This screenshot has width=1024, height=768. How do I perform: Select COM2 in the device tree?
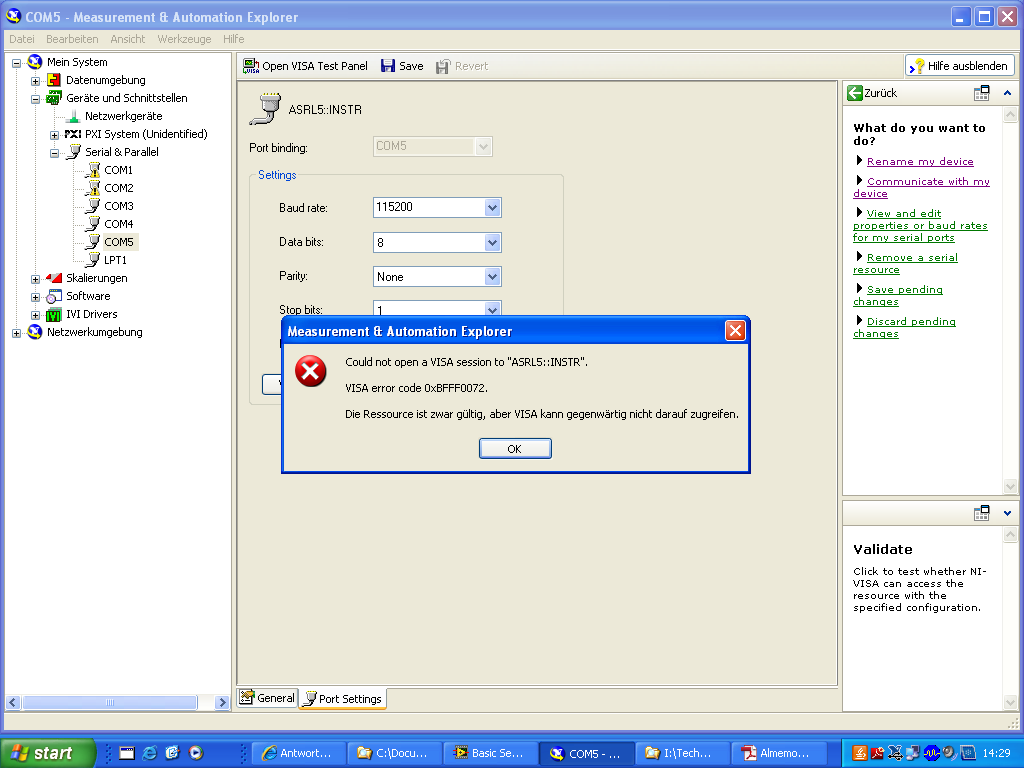click(x=118, y=188)
